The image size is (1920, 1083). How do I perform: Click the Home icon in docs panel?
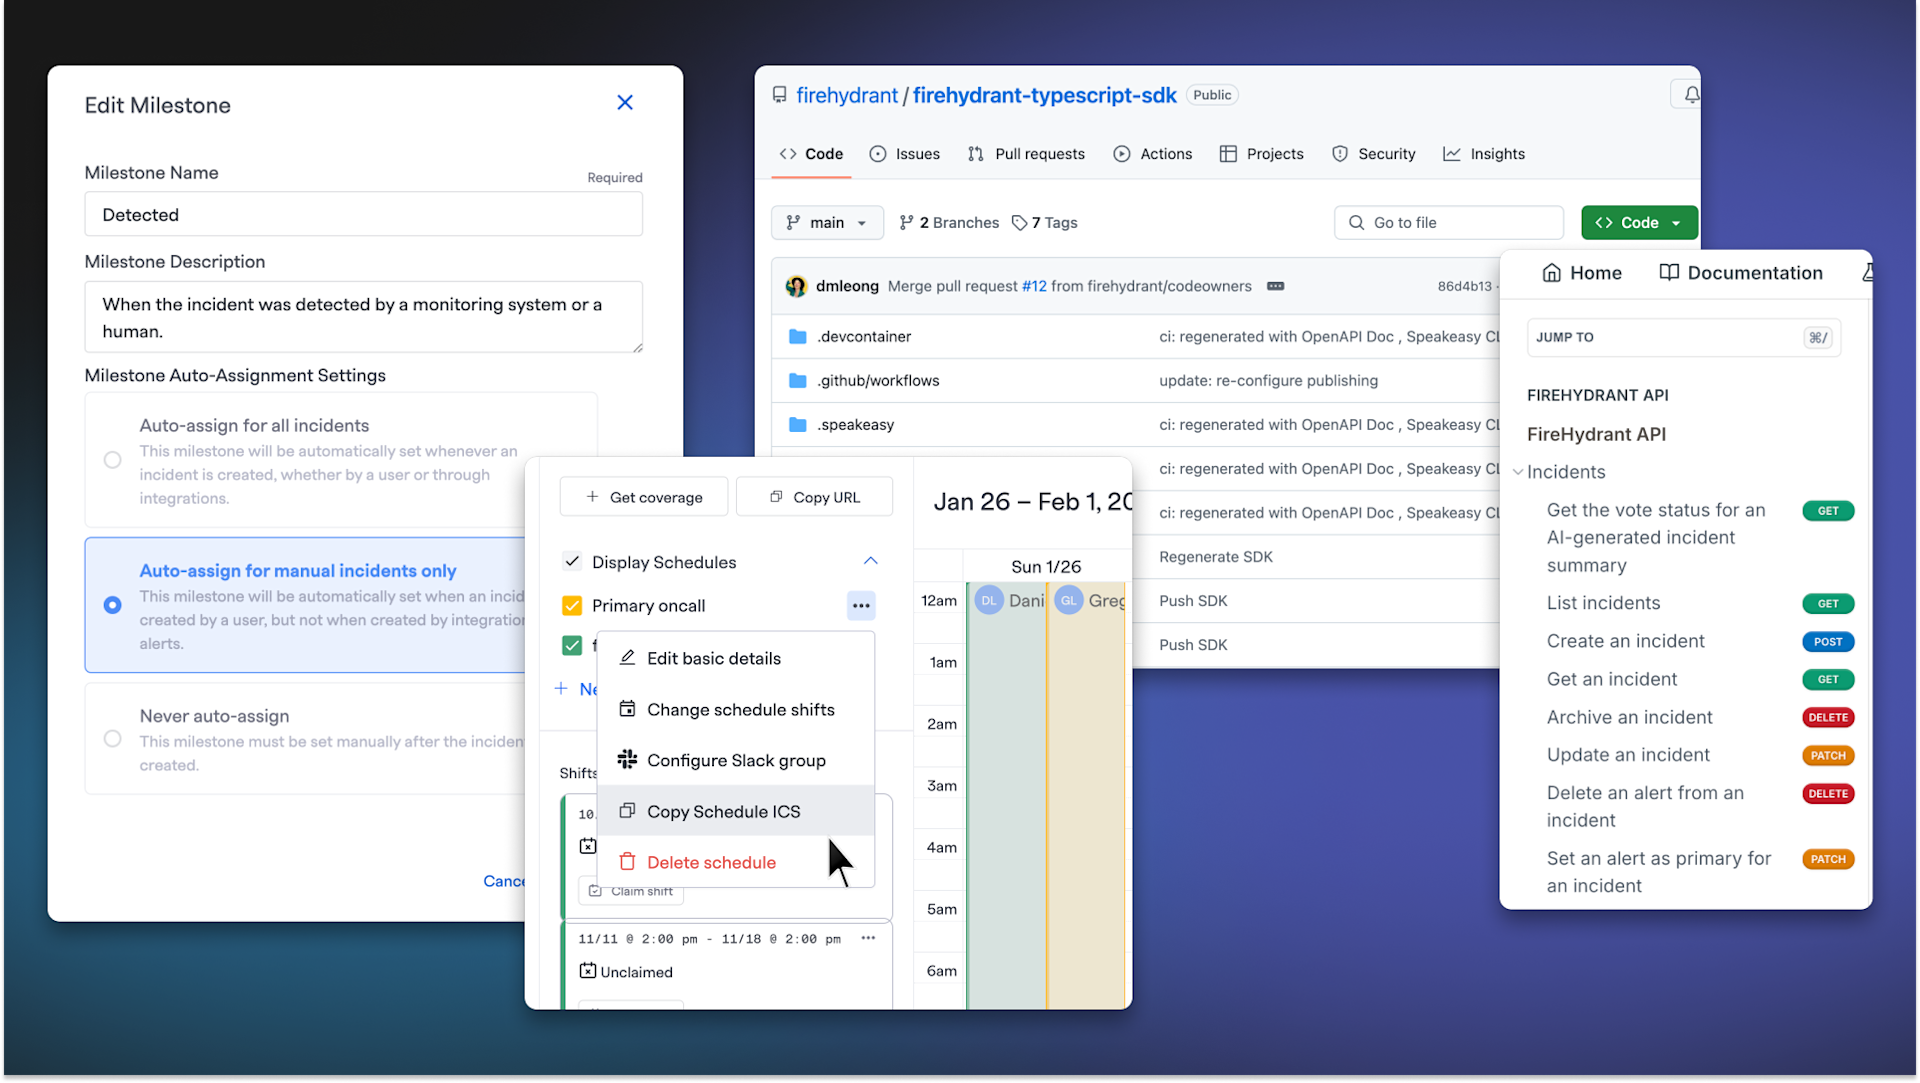[1551, 273]
